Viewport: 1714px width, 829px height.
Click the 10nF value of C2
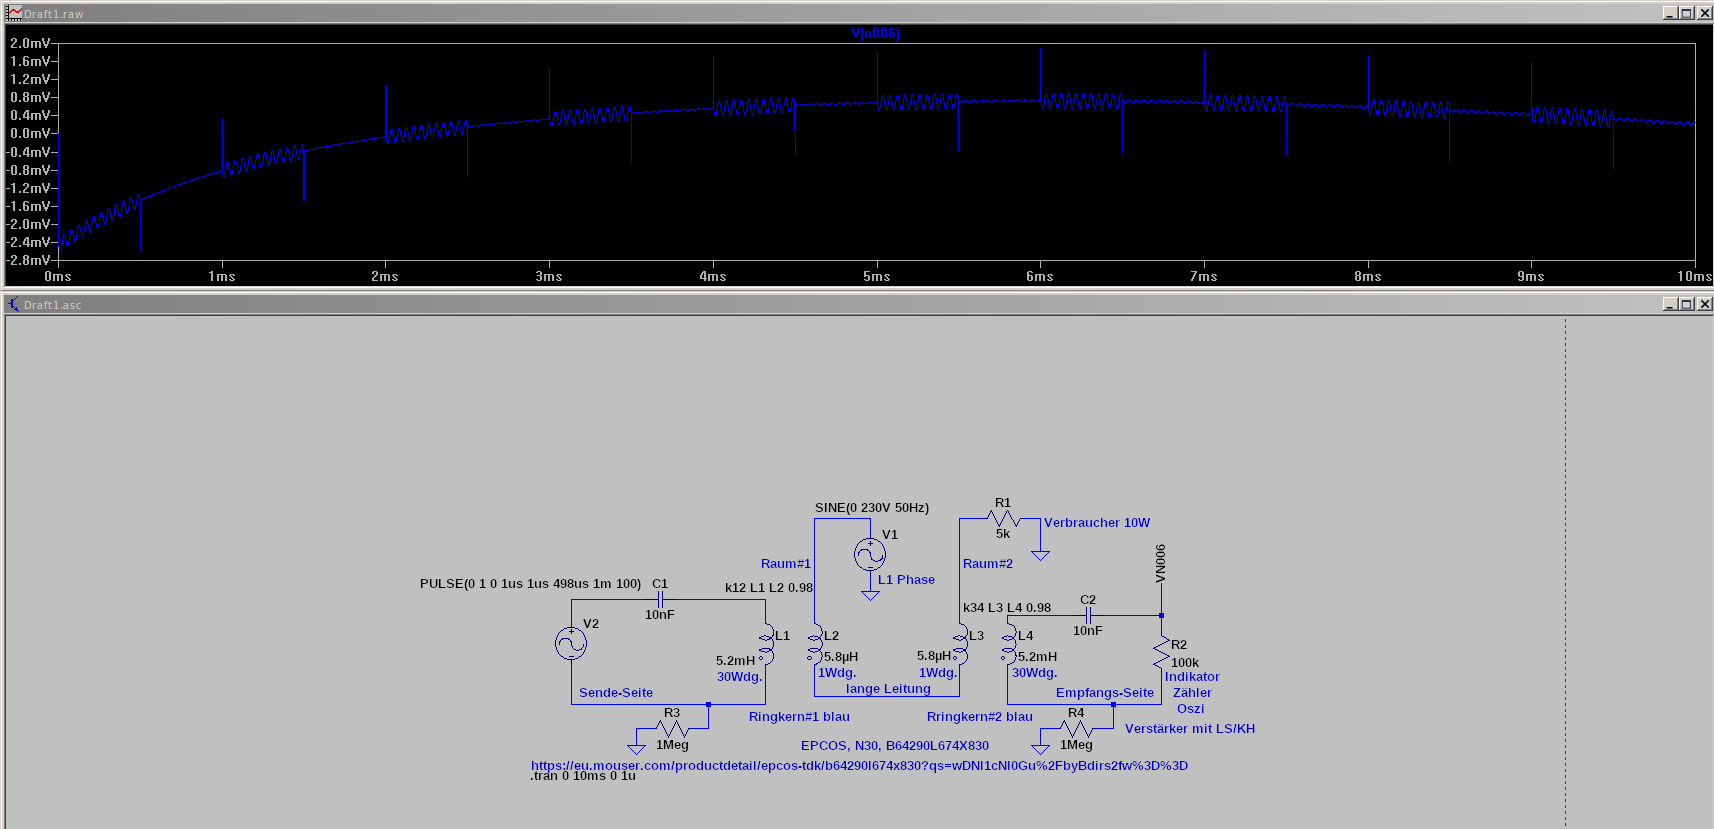(x=1088, y=630)
